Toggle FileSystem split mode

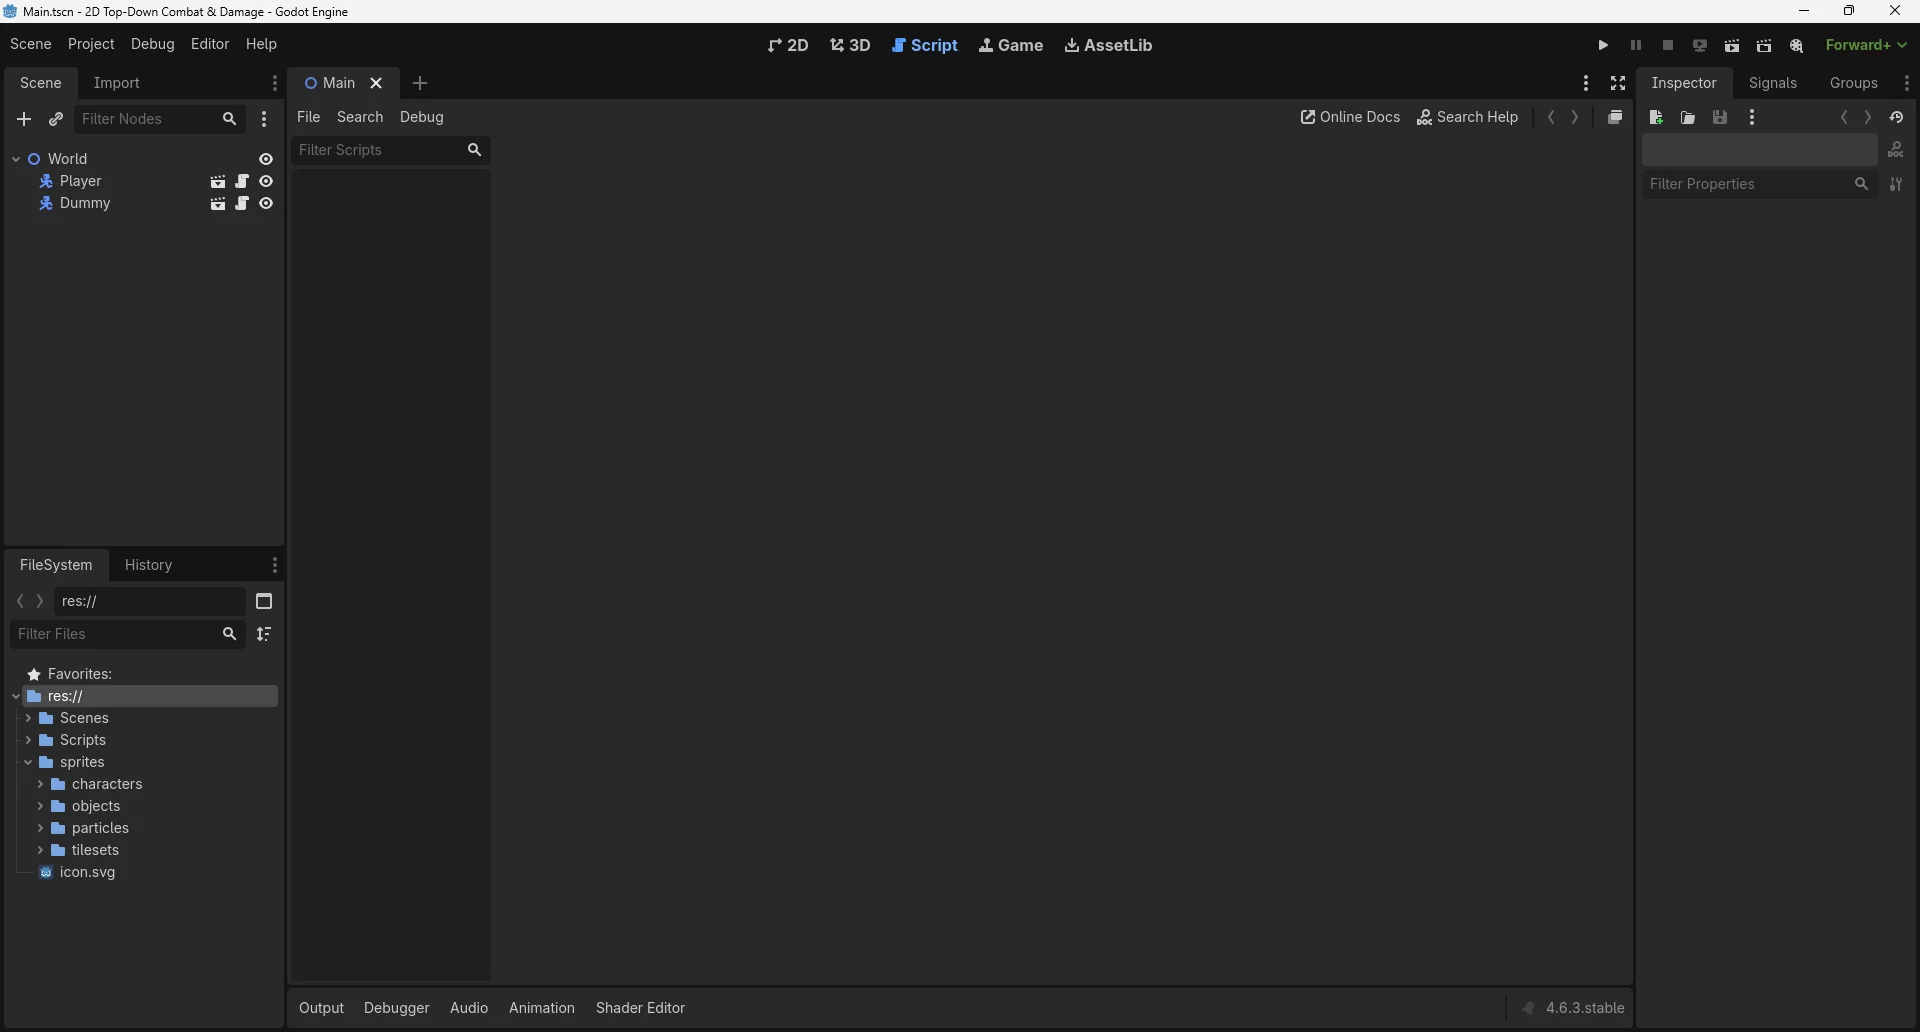pyautogui.click(x=264, y=601)
